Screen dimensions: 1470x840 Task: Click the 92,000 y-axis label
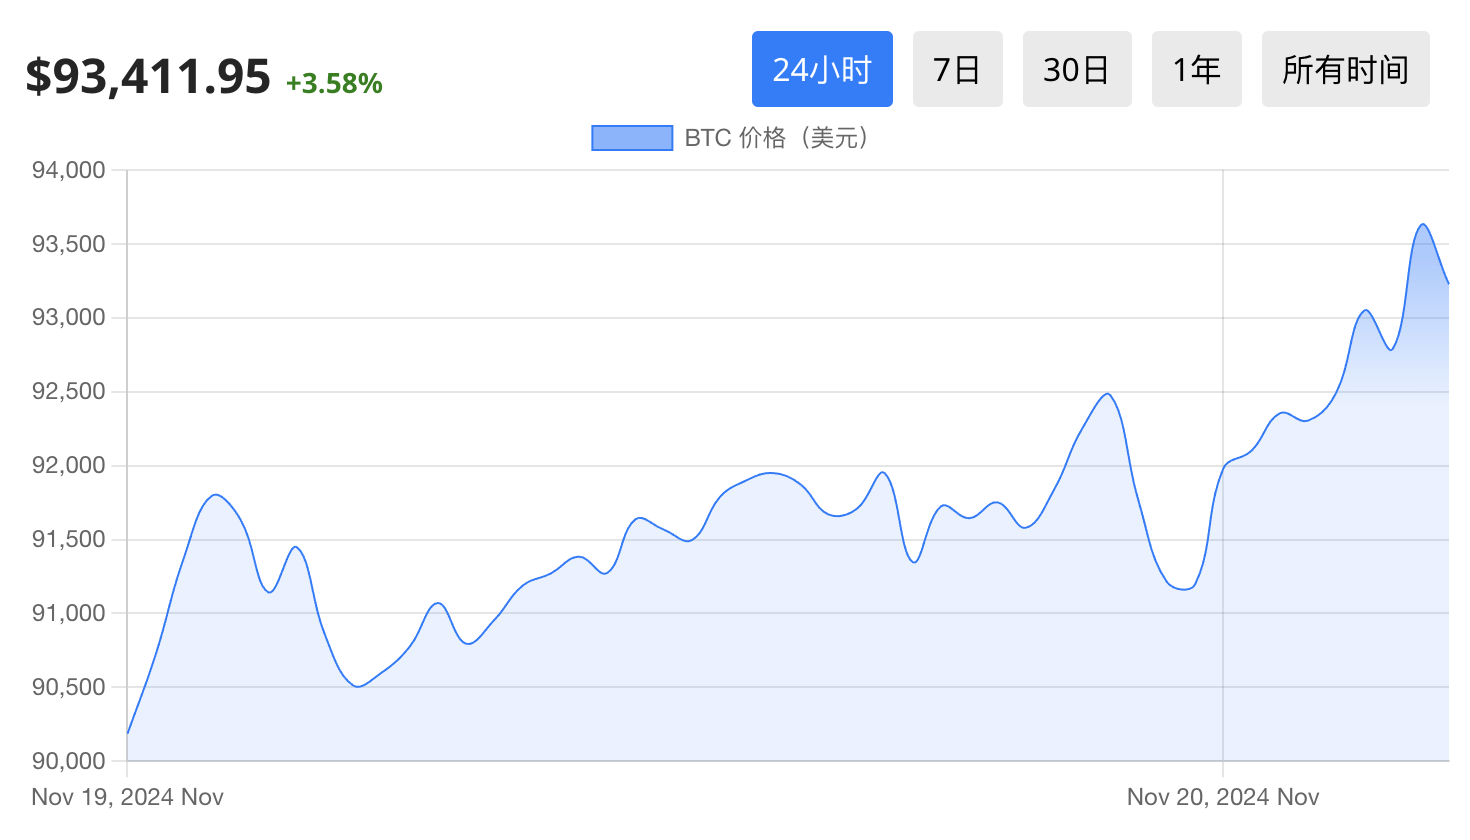(x=68, y=465)
